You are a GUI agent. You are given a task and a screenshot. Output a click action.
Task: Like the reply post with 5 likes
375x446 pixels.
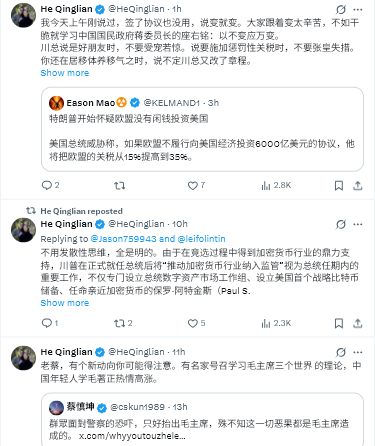coord(196,323)
